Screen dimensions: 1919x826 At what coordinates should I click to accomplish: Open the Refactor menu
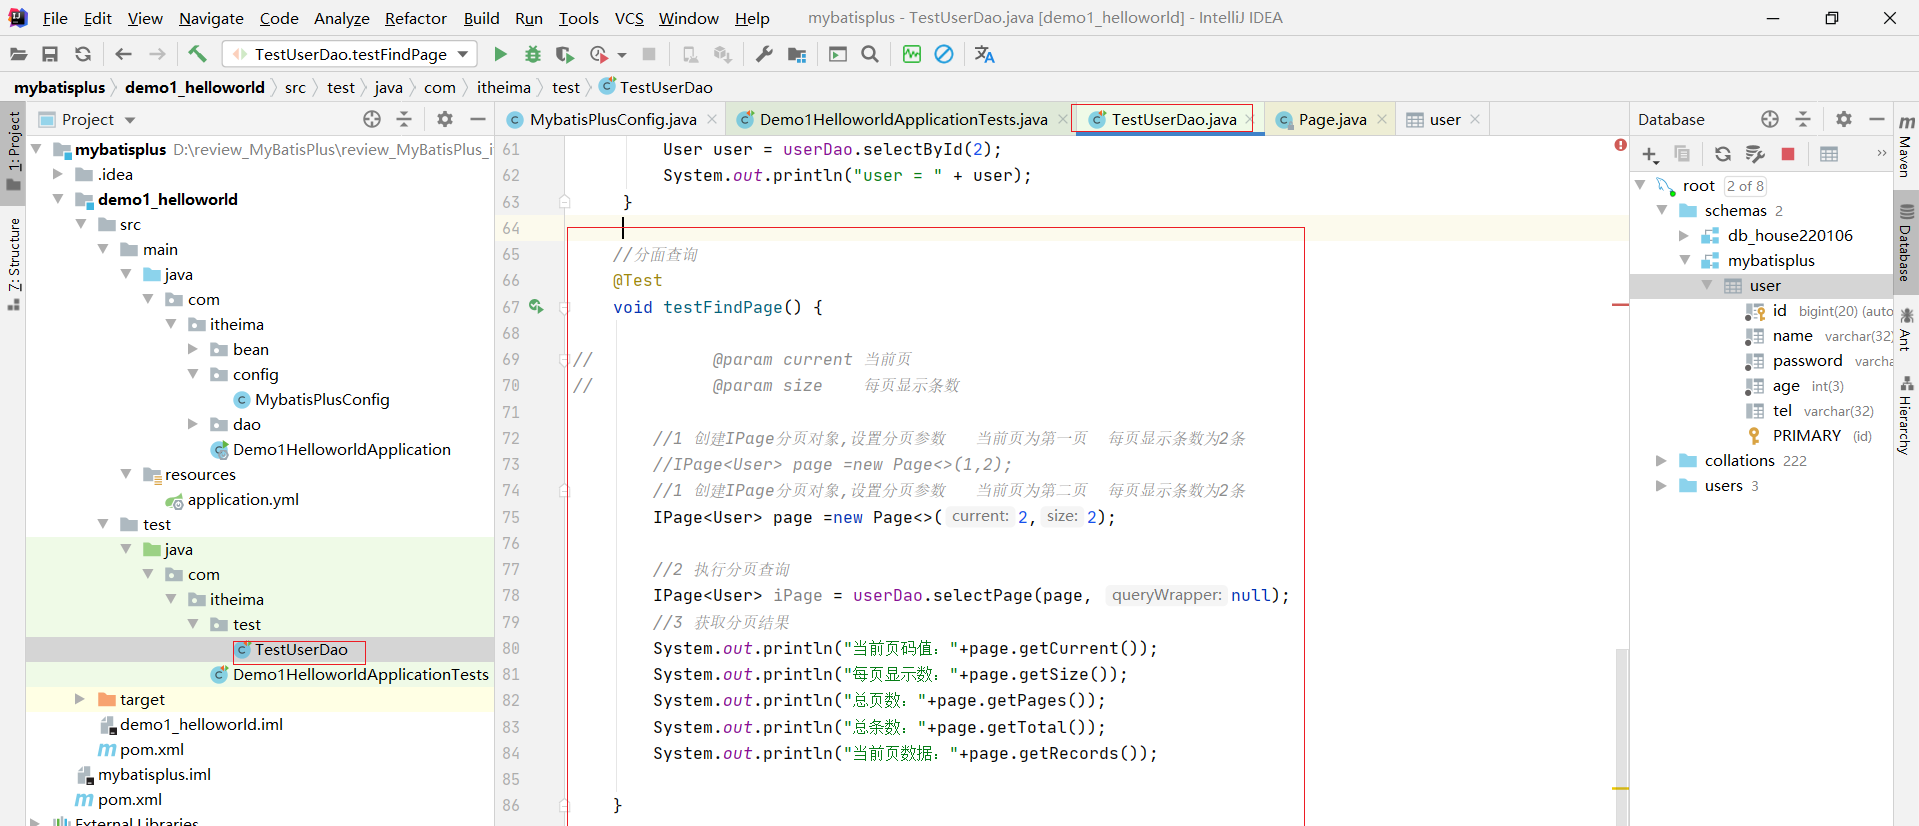(416, 18)
